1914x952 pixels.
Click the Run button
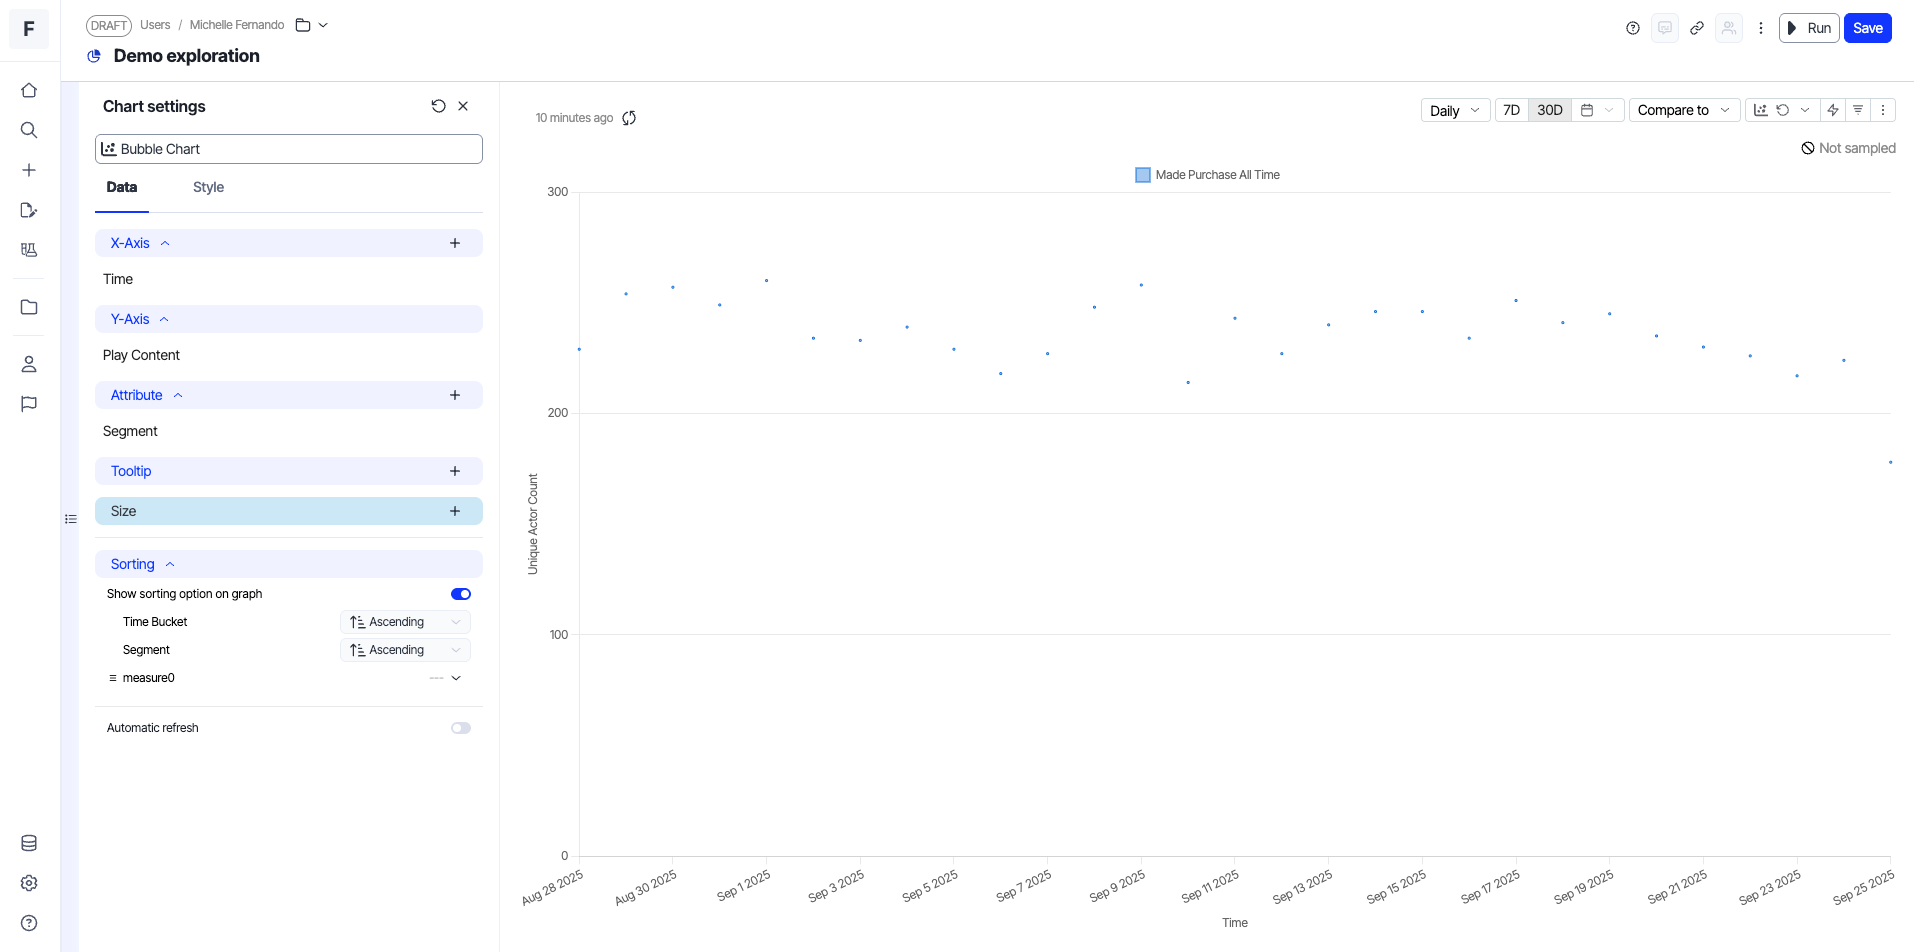[x=1809, y=28]
